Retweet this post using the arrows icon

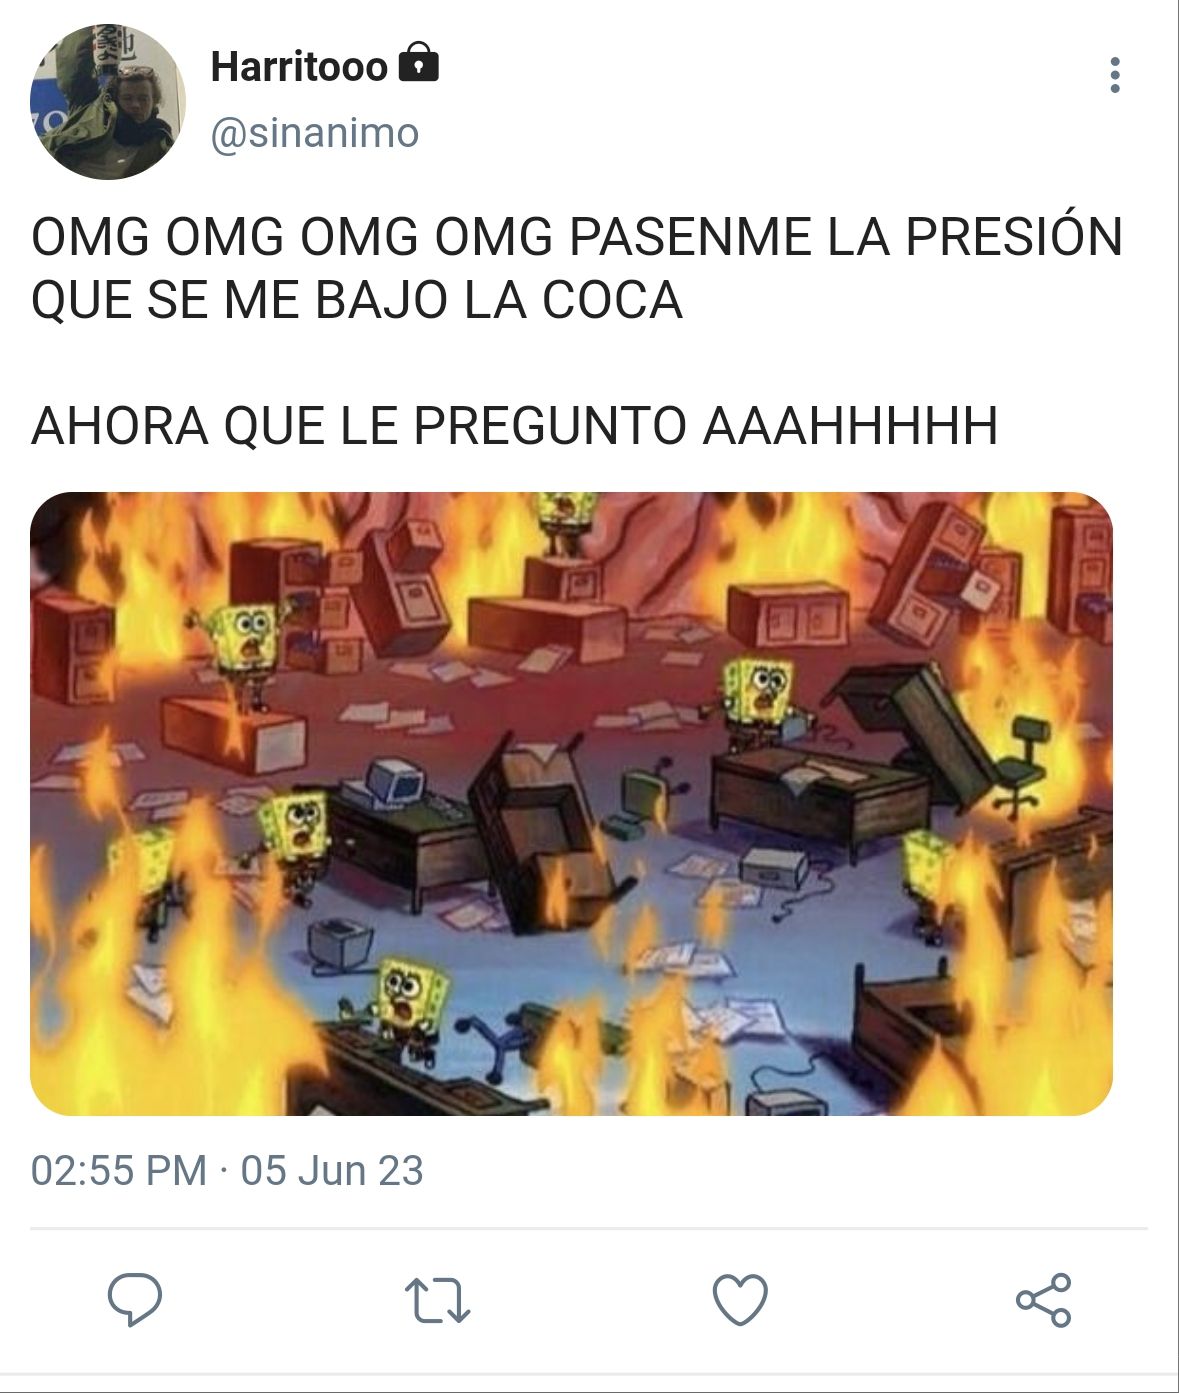click(437, 1300)
